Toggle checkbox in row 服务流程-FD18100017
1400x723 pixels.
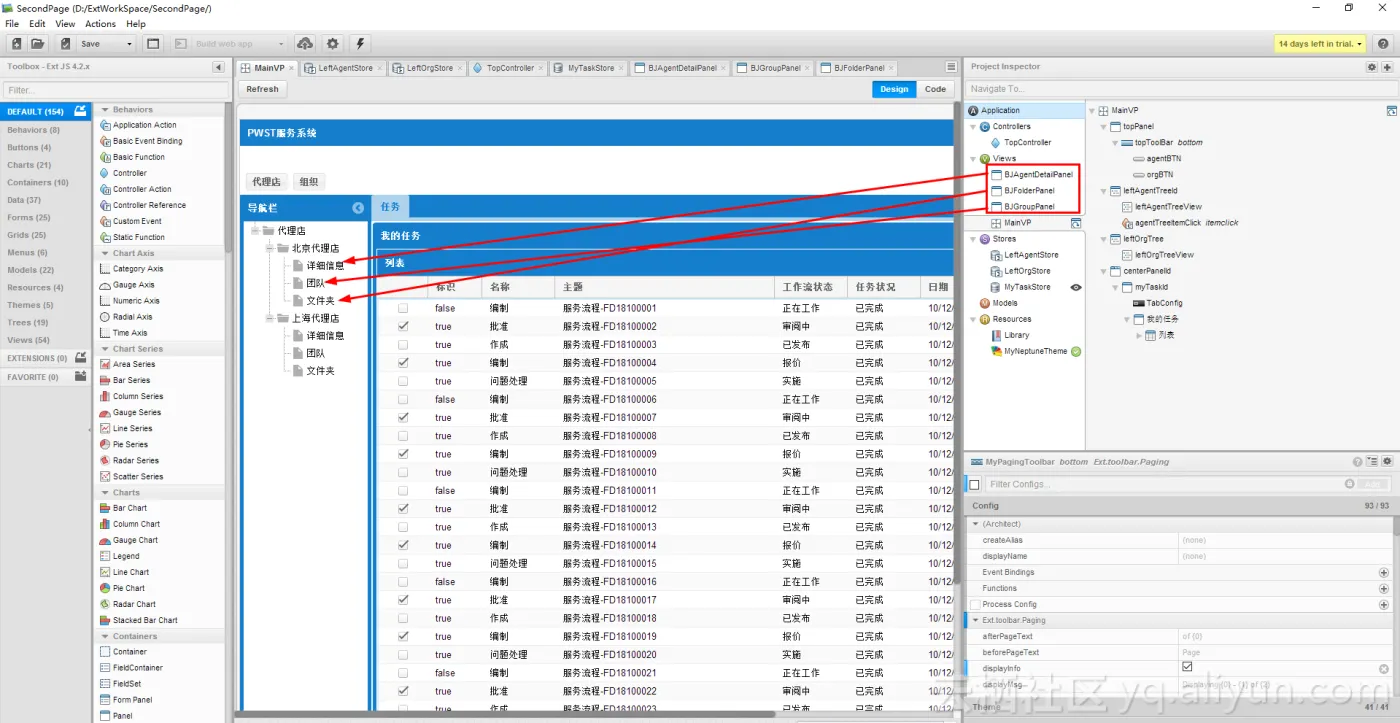403,600
